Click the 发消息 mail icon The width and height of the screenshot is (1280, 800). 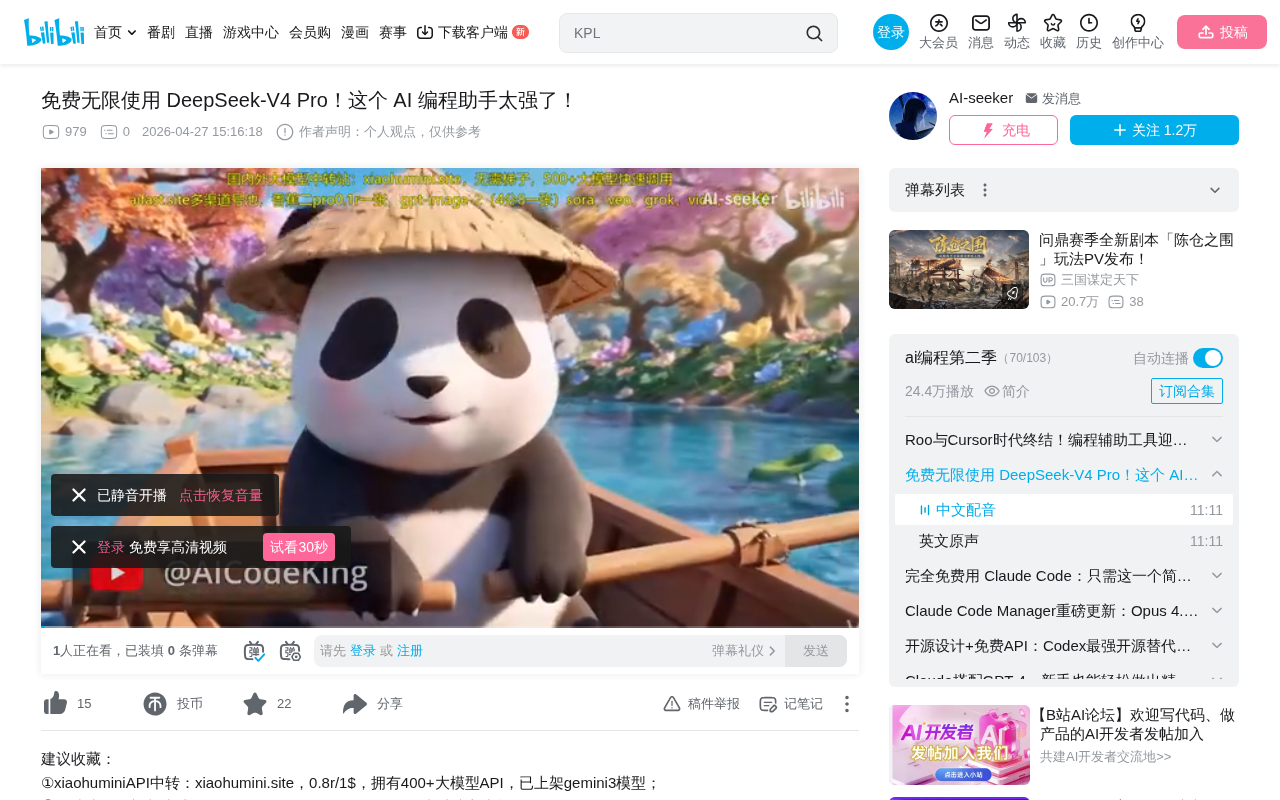[x=1031, y=98]
